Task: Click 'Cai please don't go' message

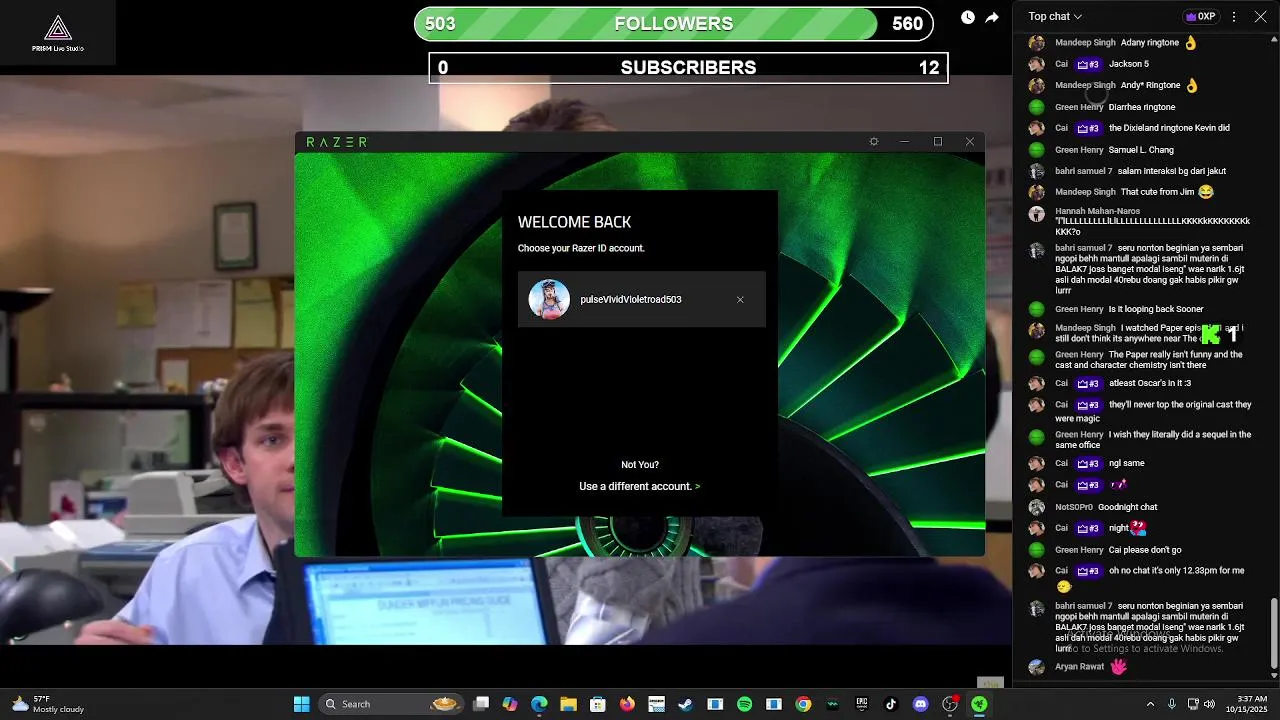Action: point(1145,550)
